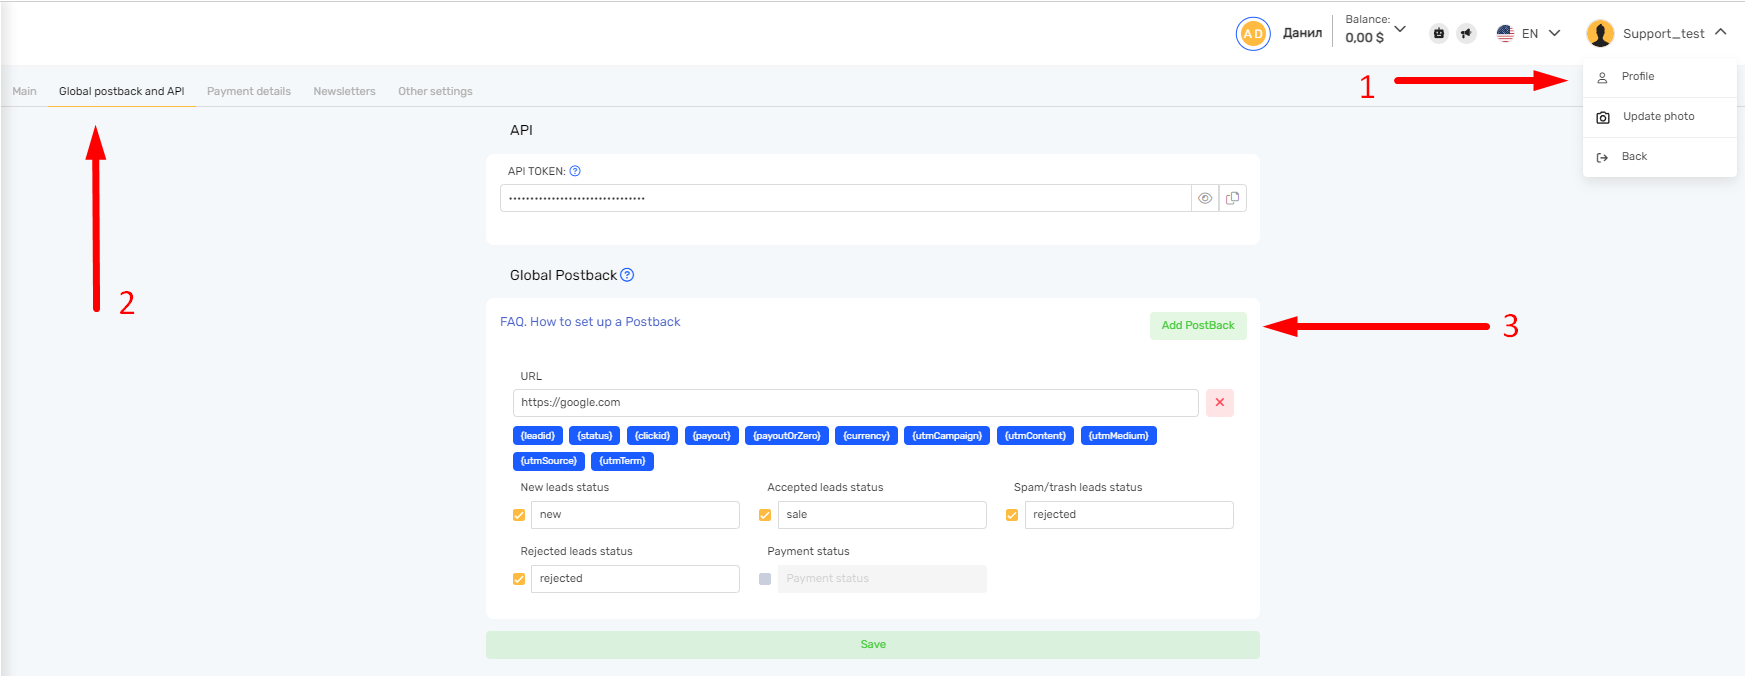Open FAQ How to set up a Postback link
The image size is (1745, 676).
[x=590, y=322]
